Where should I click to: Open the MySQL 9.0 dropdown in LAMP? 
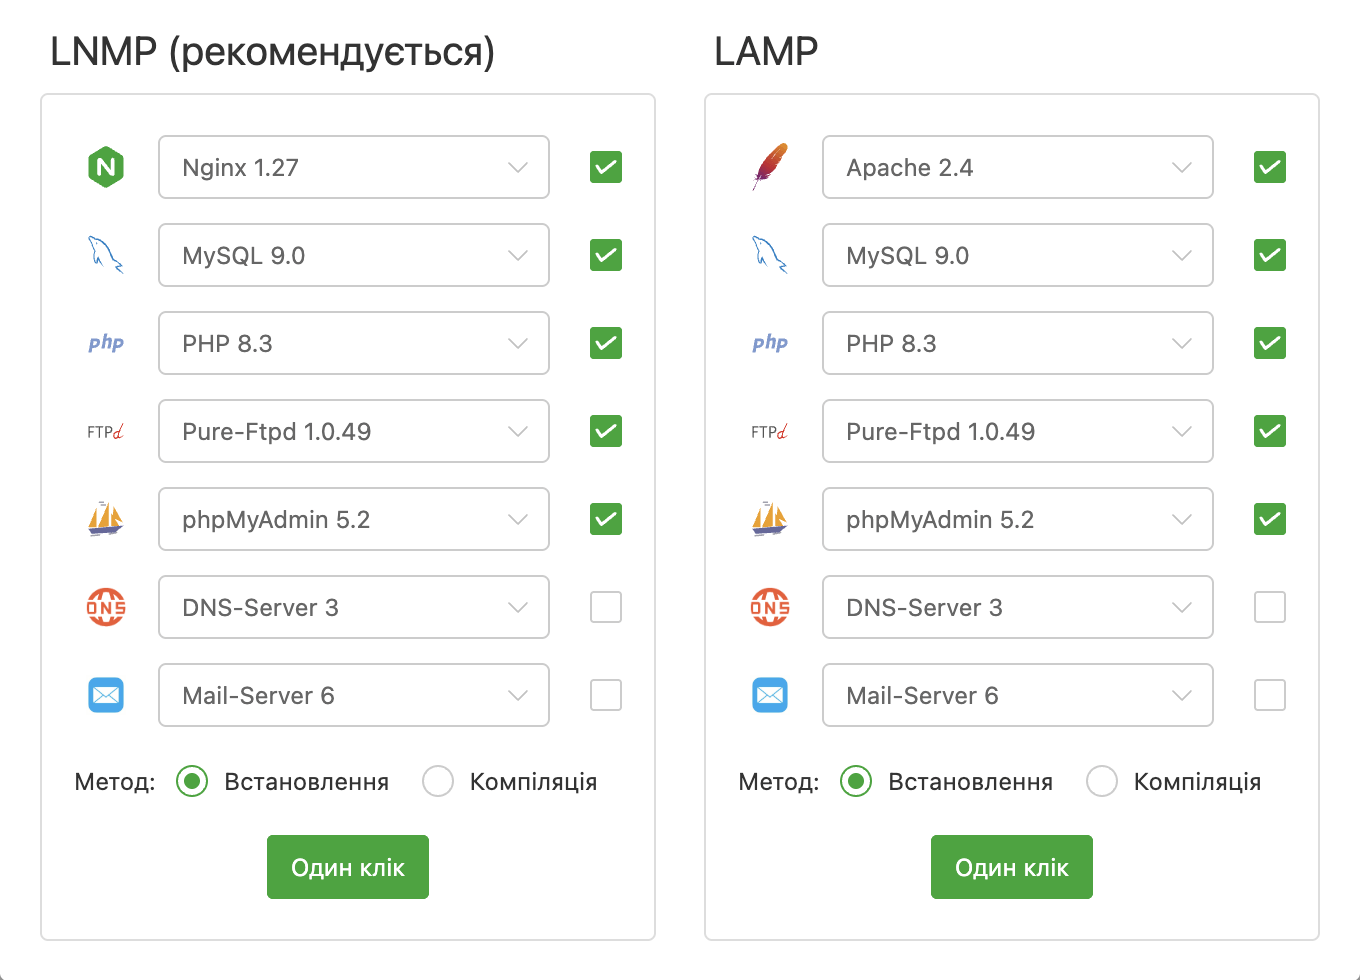point(1018,255)
